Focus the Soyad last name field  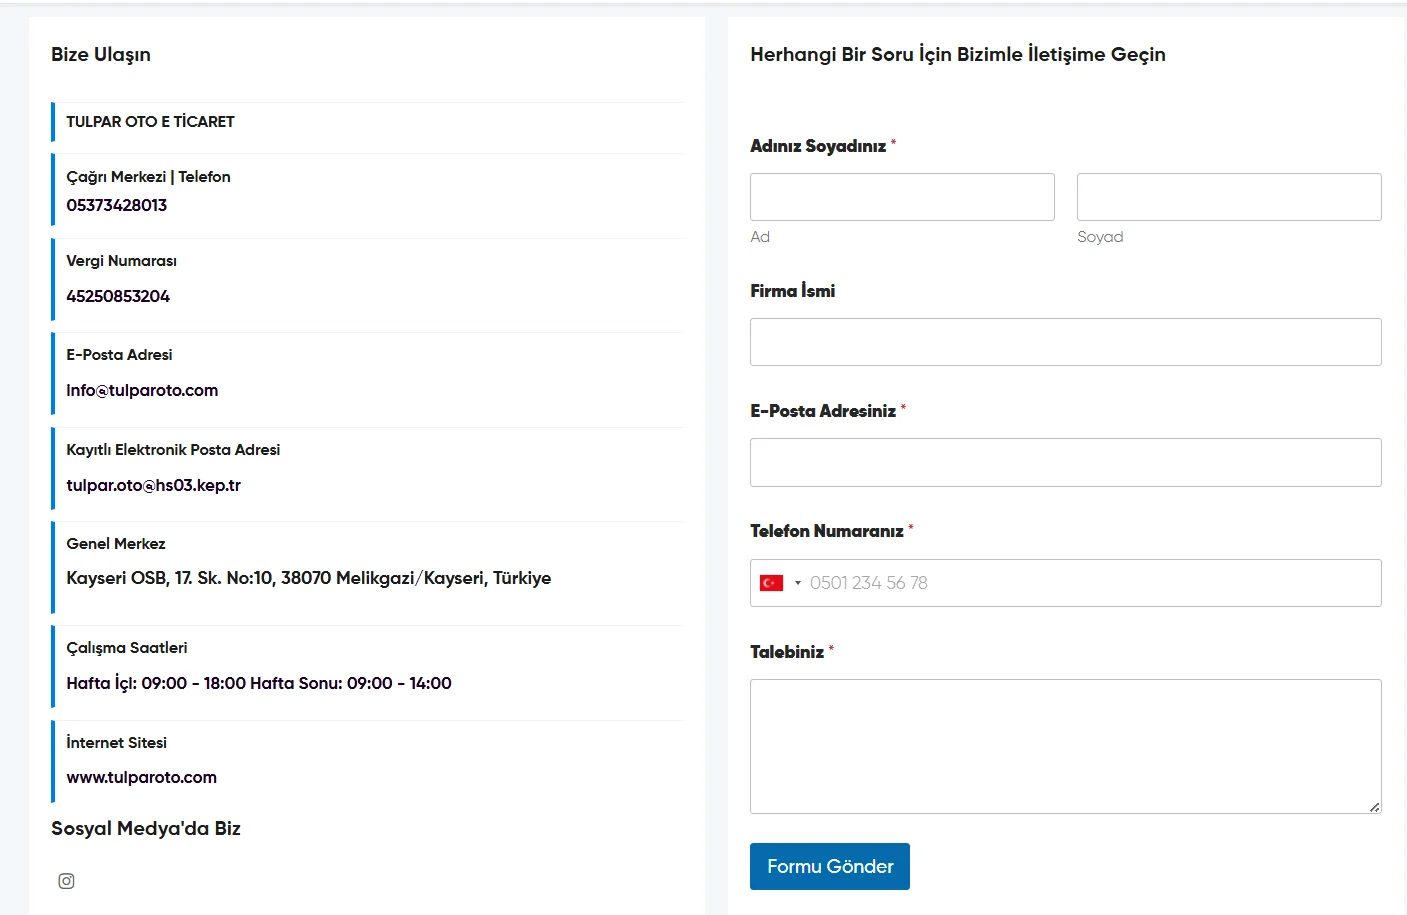pos(1228,197)
